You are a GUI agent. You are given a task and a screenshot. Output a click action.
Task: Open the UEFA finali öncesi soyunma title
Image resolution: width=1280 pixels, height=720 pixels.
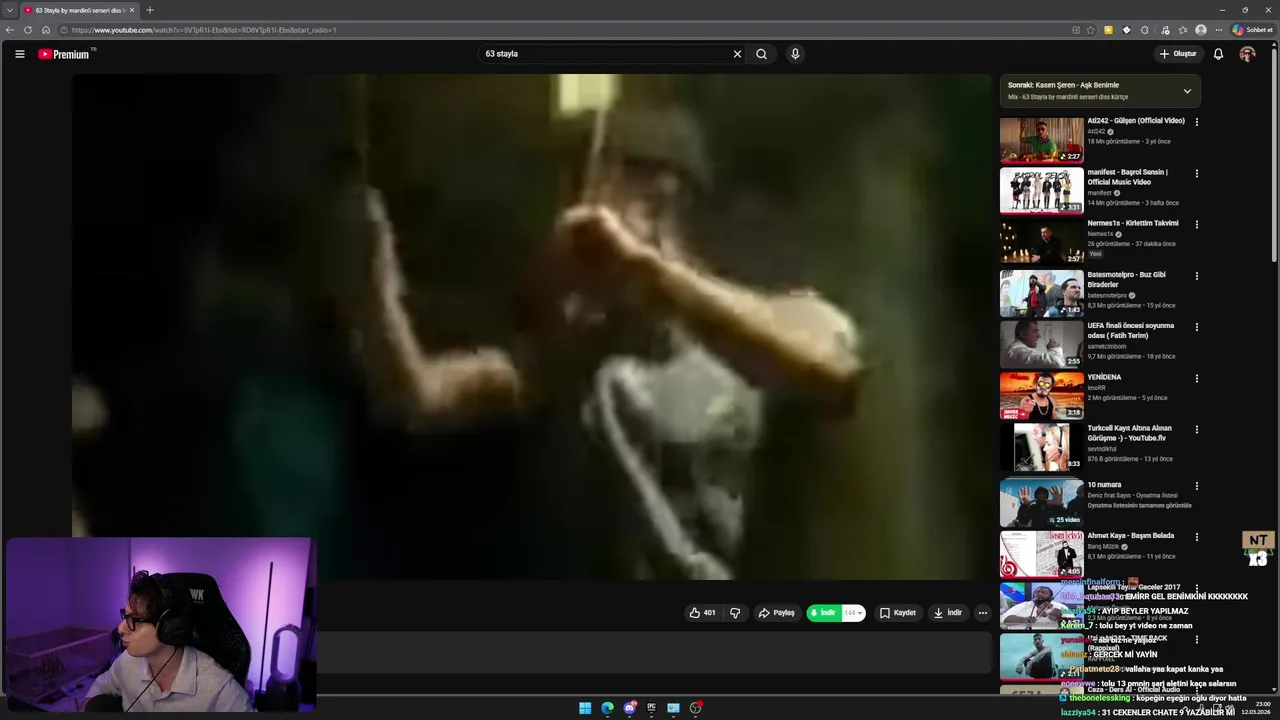pos(1131,330)
